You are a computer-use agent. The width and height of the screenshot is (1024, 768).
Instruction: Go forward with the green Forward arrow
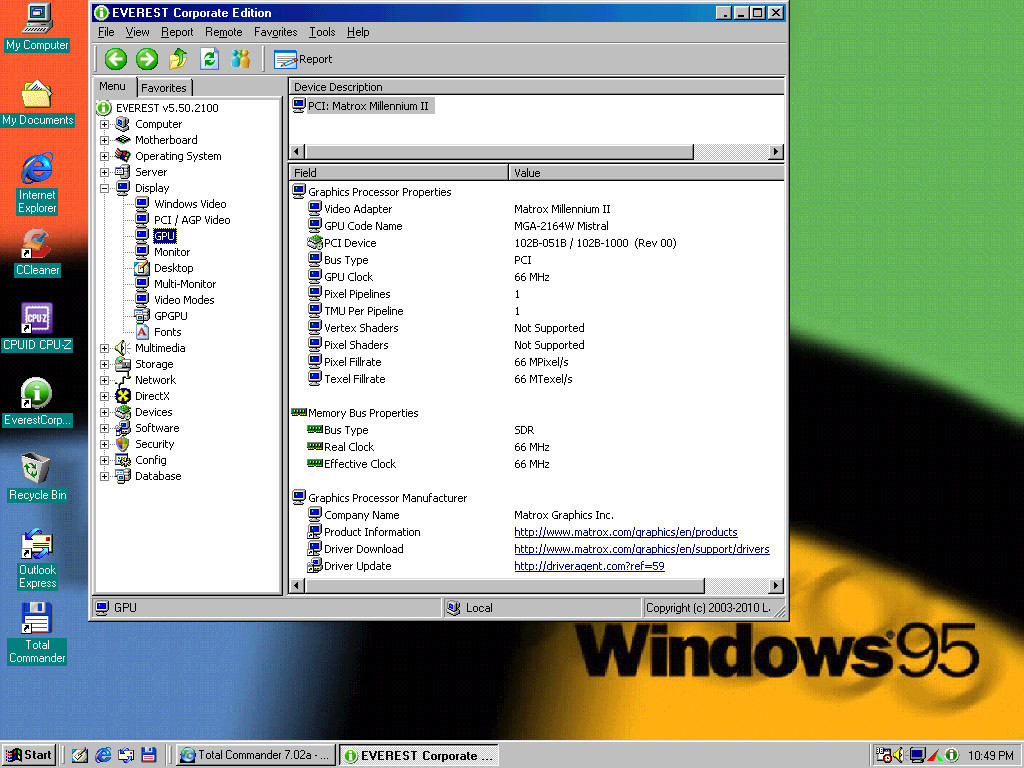pyautogui.click(x=147, y=59)
